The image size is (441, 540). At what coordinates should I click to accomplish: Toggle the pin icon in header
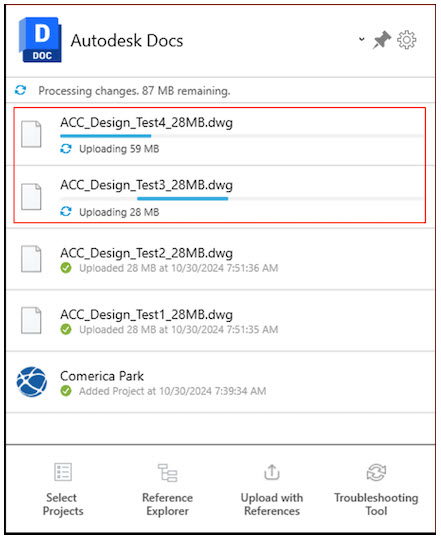(x=381, y=40)
